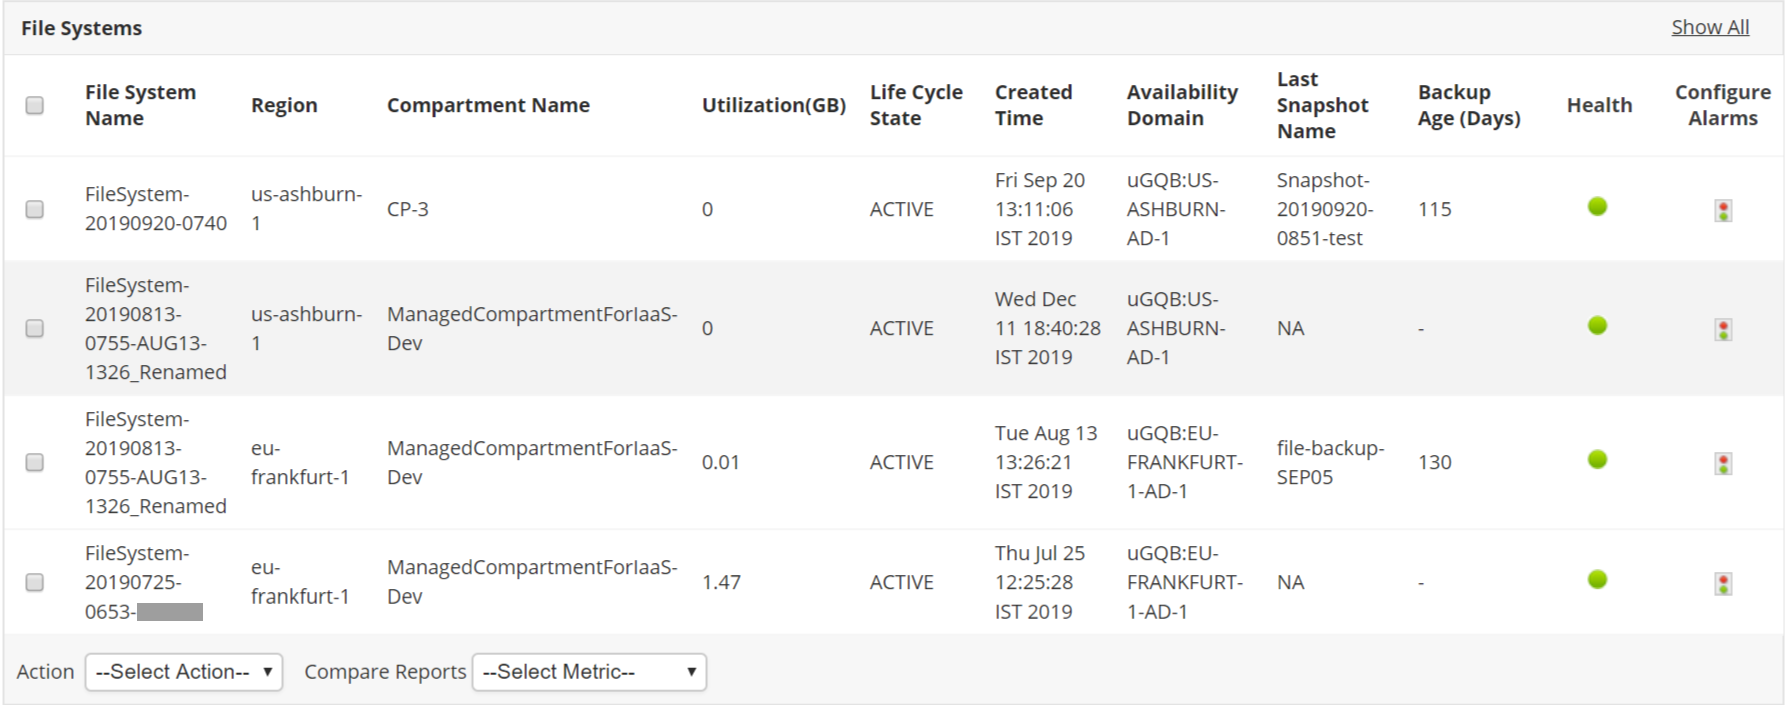Viewport: 1786px width, 705px height.
Task: Click the Show All link
Action: (1709, 27)
